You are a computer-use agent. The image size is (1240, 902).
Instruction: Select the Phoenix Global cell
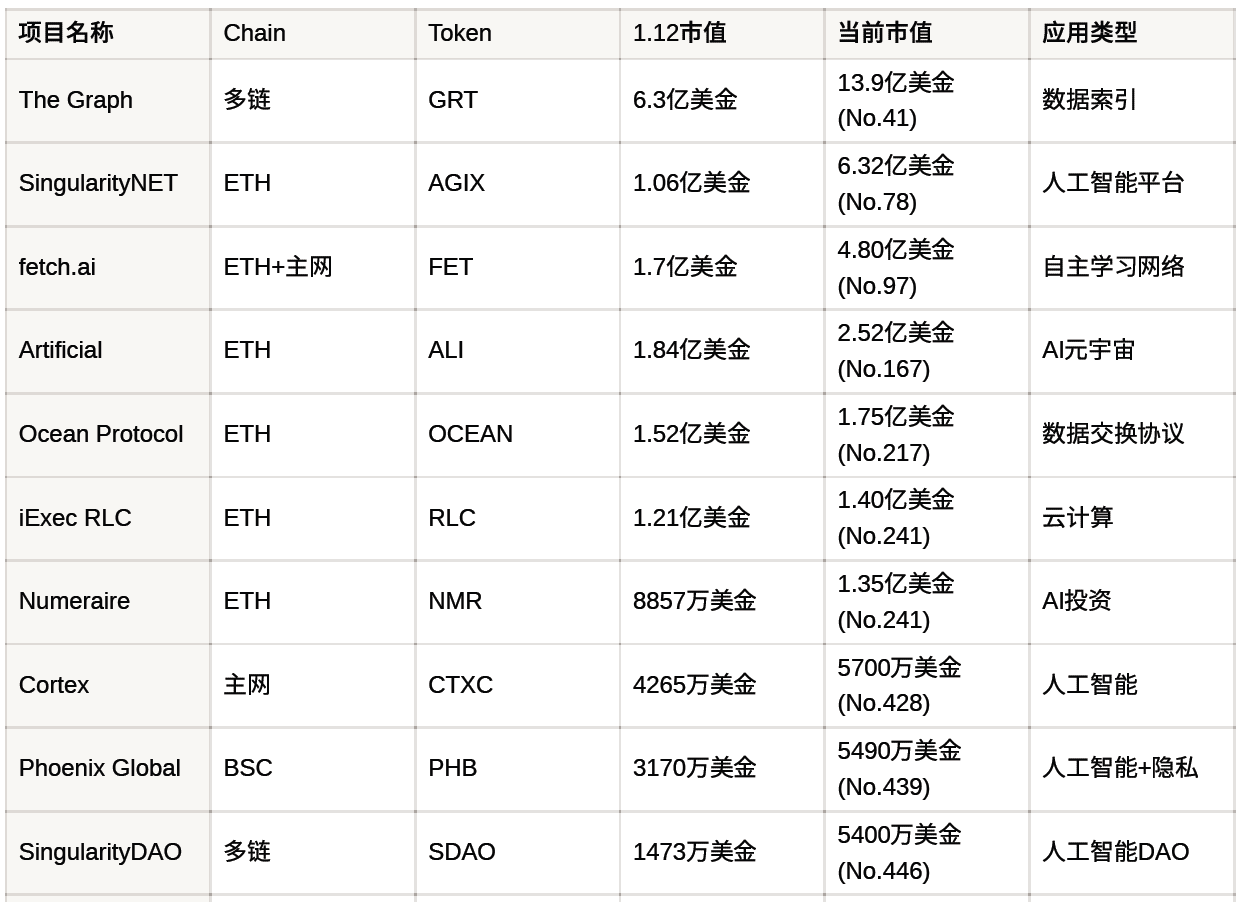point(100,768)
